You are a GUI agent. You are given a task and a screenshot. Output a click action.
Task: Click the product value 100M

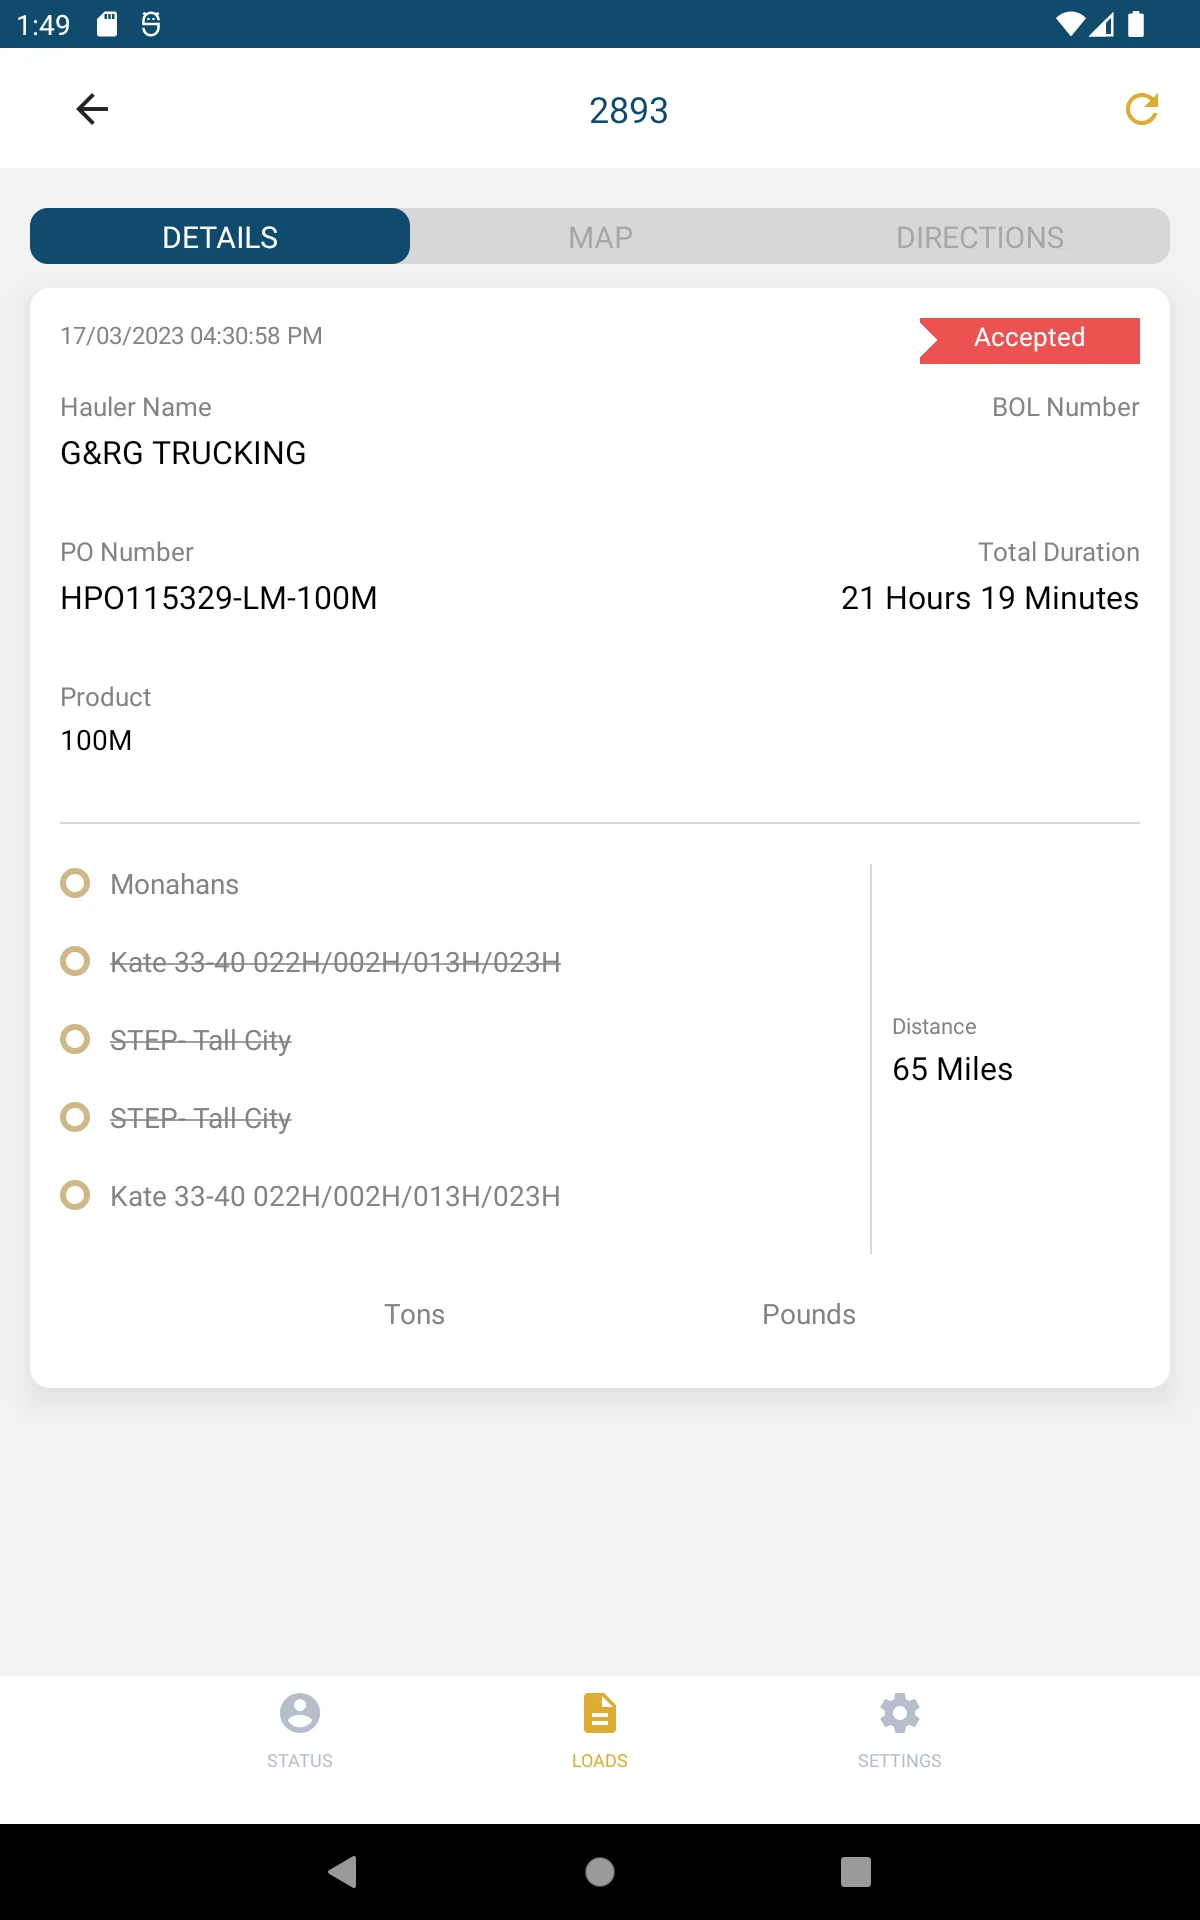[x=96, y=740]
